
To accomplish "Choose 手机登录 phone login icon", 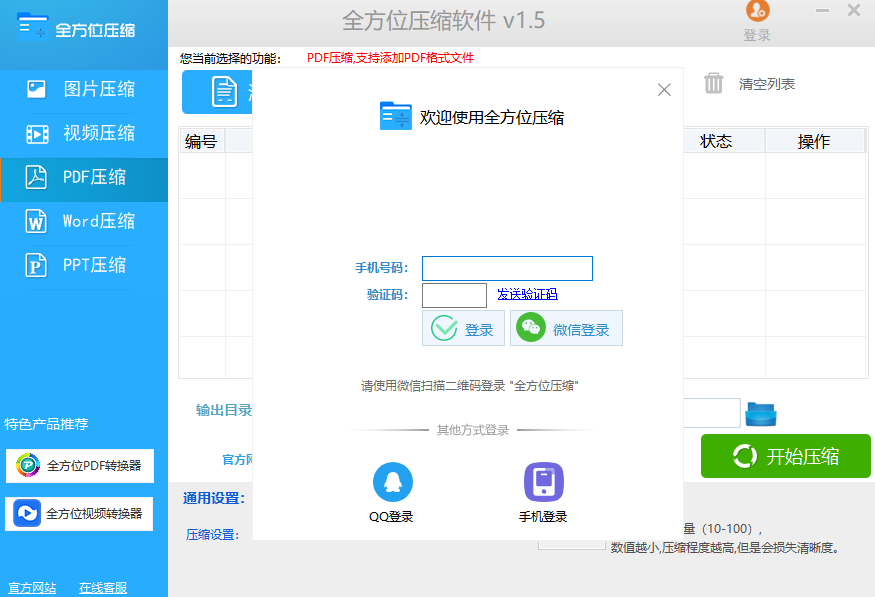I will tap(543, 481).
